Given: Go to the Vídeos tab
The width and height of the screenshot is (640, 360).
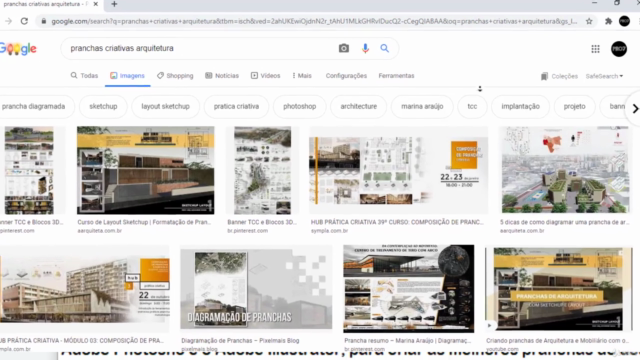Looking at the screenshot, I should tap(265, 76).
